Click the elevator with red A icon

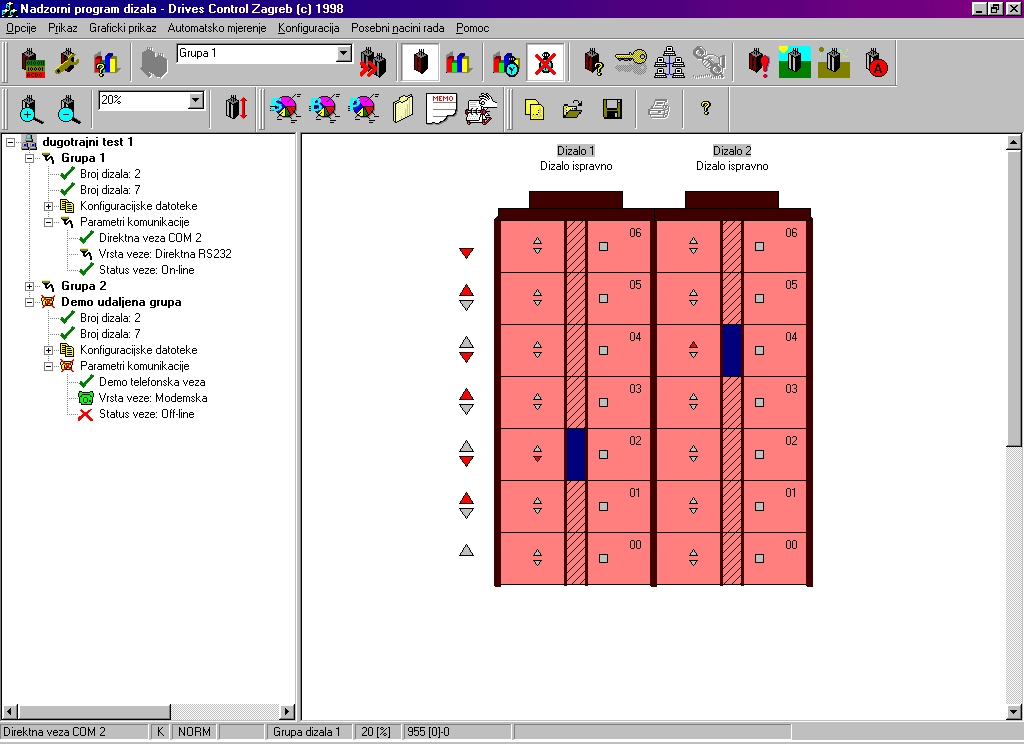[875, 64]
